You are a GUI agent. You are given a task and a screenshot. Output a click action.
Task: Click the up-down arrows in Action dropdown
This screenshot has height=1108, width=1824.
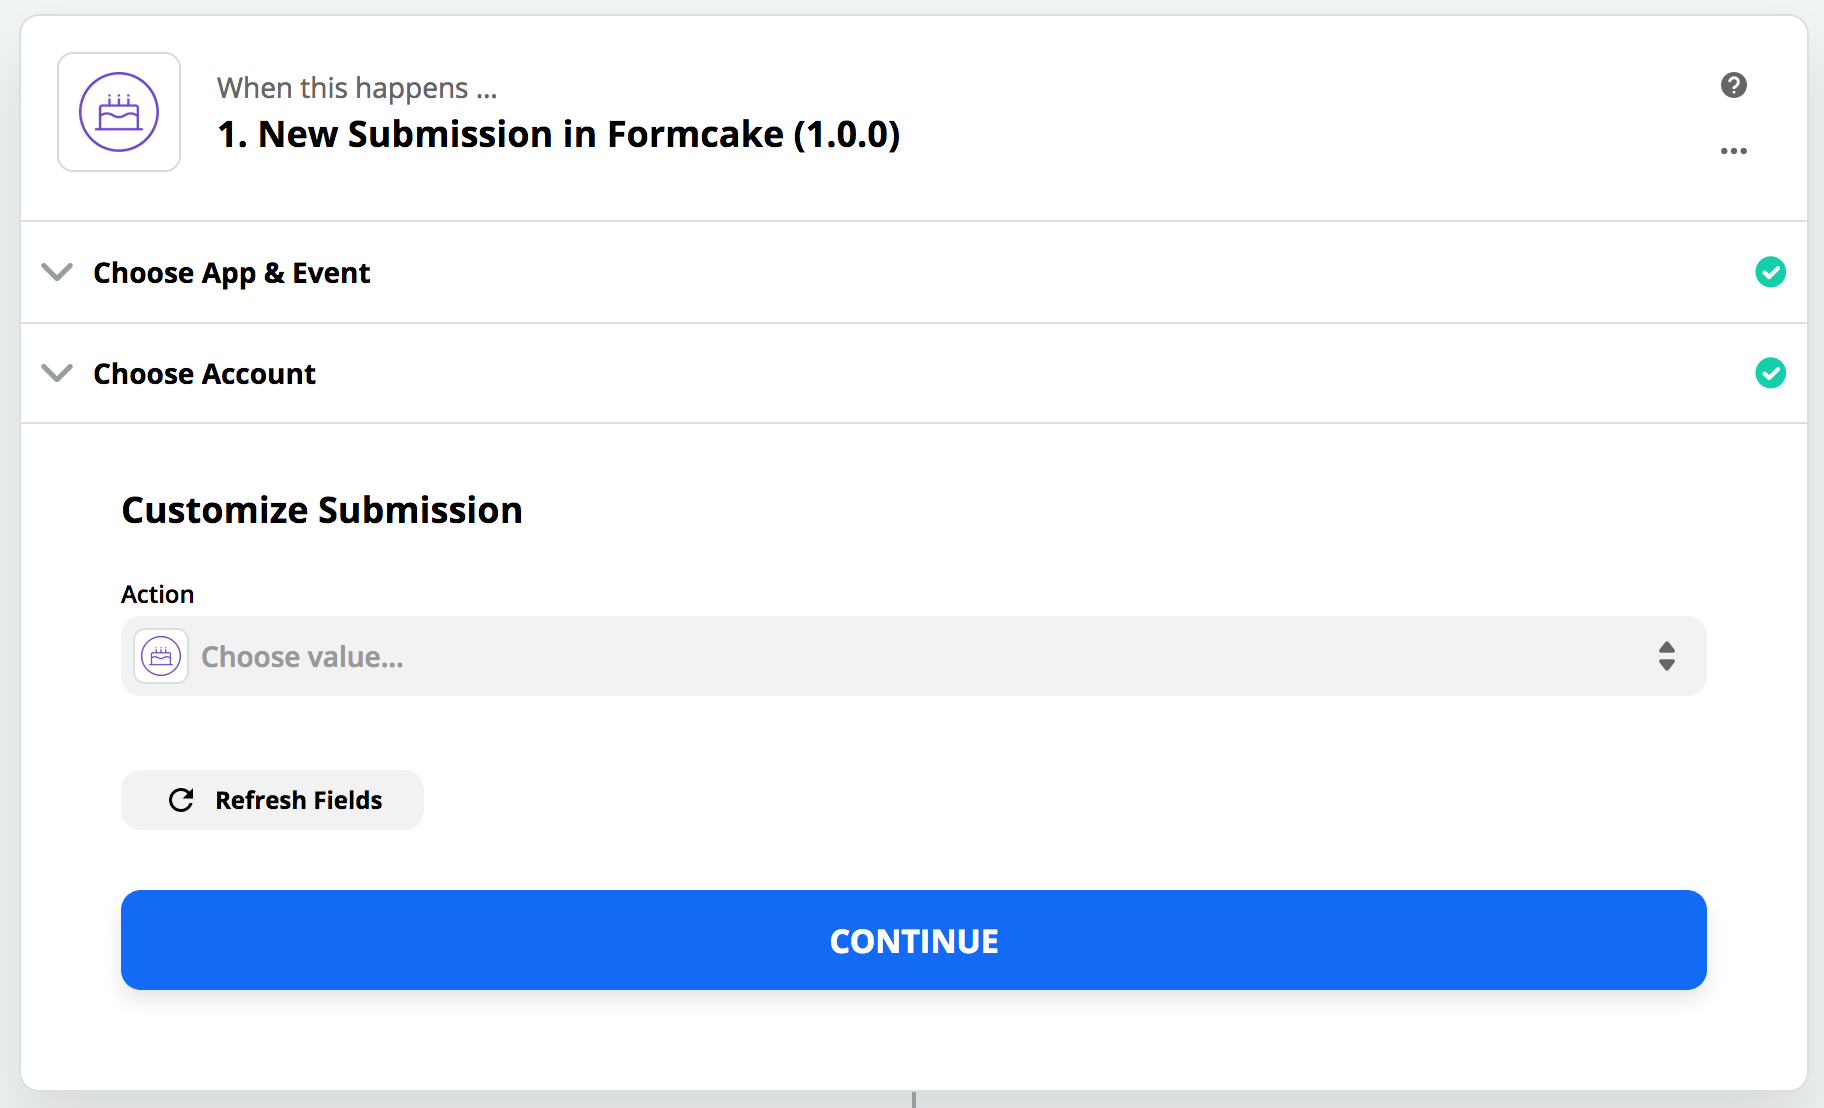(1667, 656)
